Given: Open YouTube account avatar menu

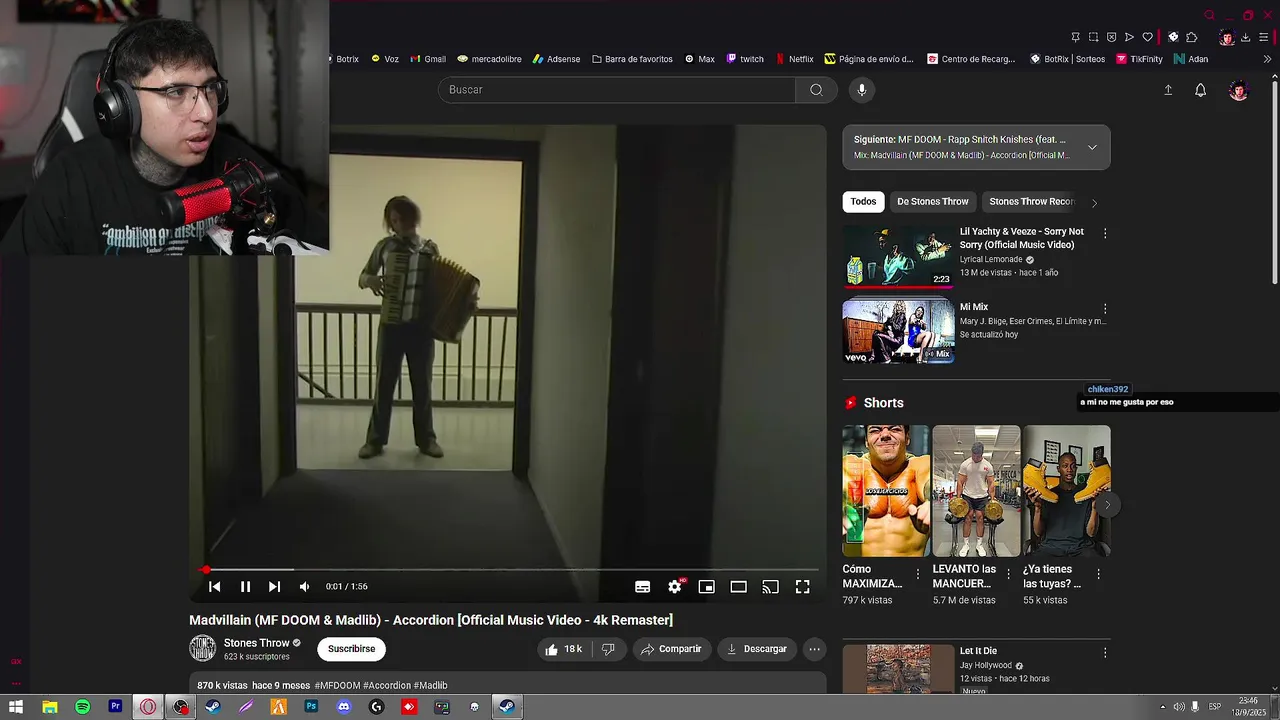Looking at the screenshot, I should 1239,90.
